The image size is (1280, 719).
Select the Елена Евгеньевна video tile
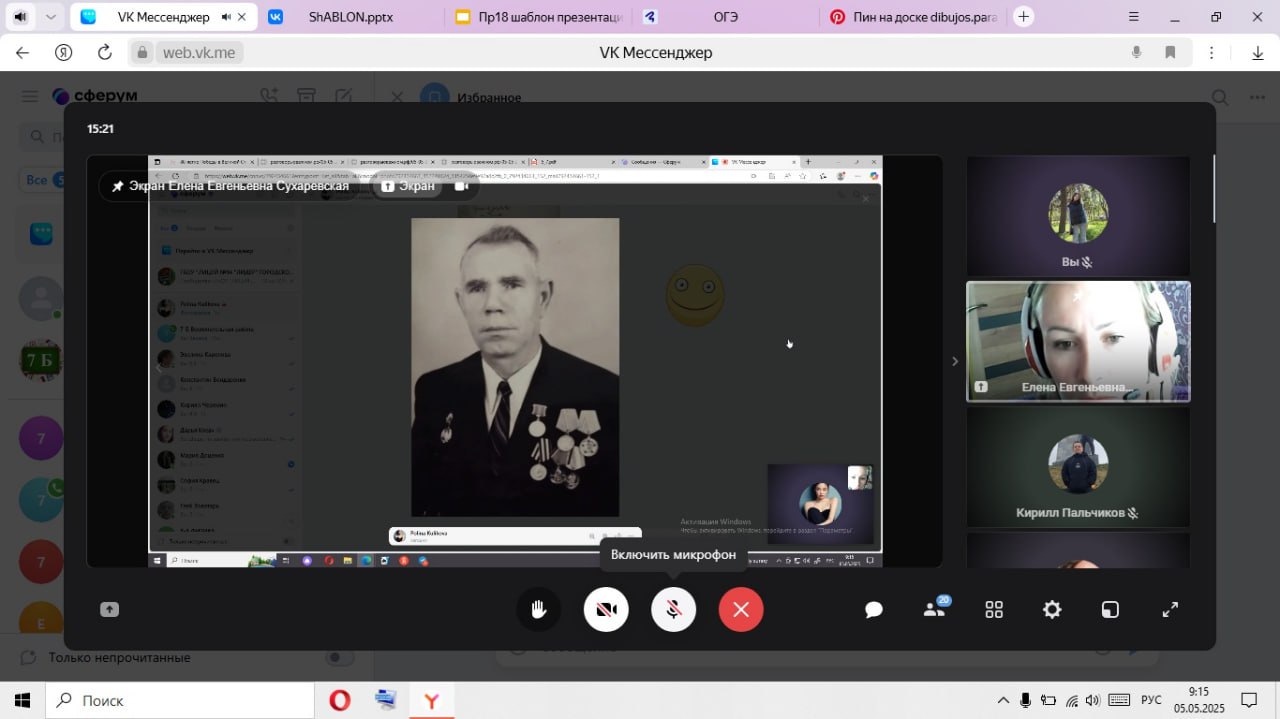1078,341
